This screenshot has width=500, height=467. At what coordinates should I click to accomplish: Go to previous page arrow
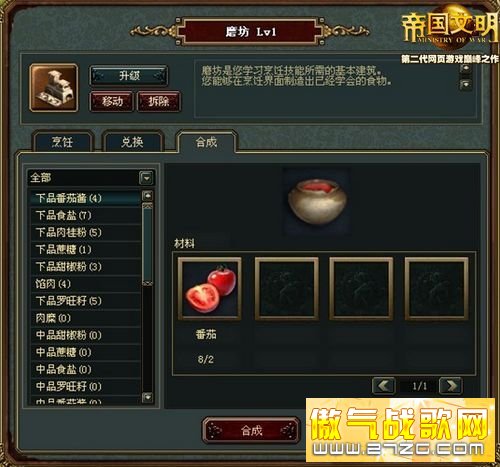(x=384, y=386)
